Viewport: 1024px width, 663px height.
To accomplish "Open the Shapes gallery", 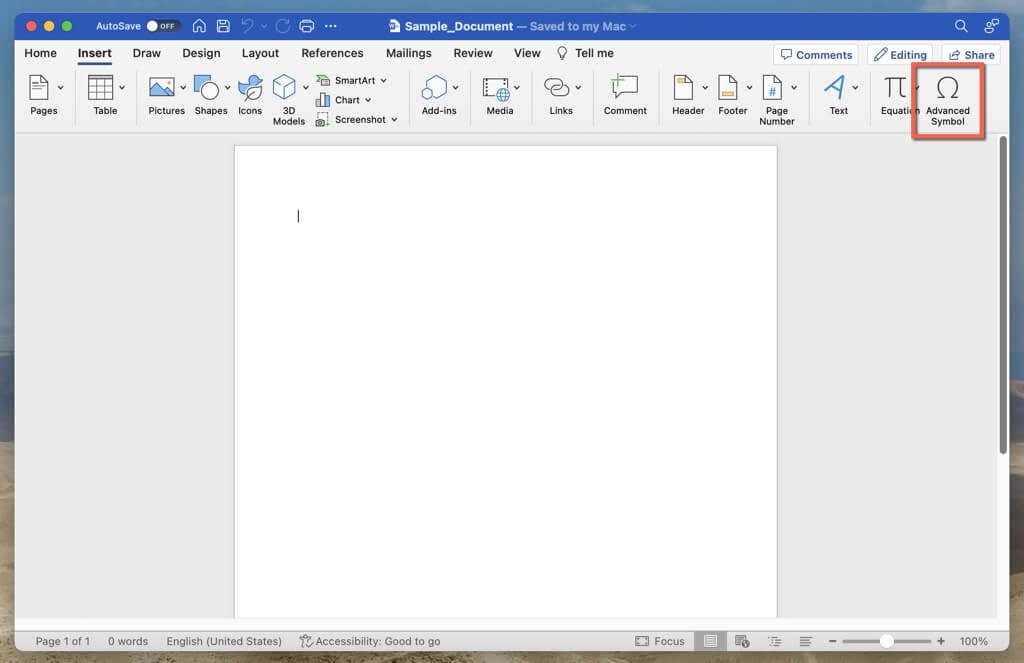I will coord(207,88).
